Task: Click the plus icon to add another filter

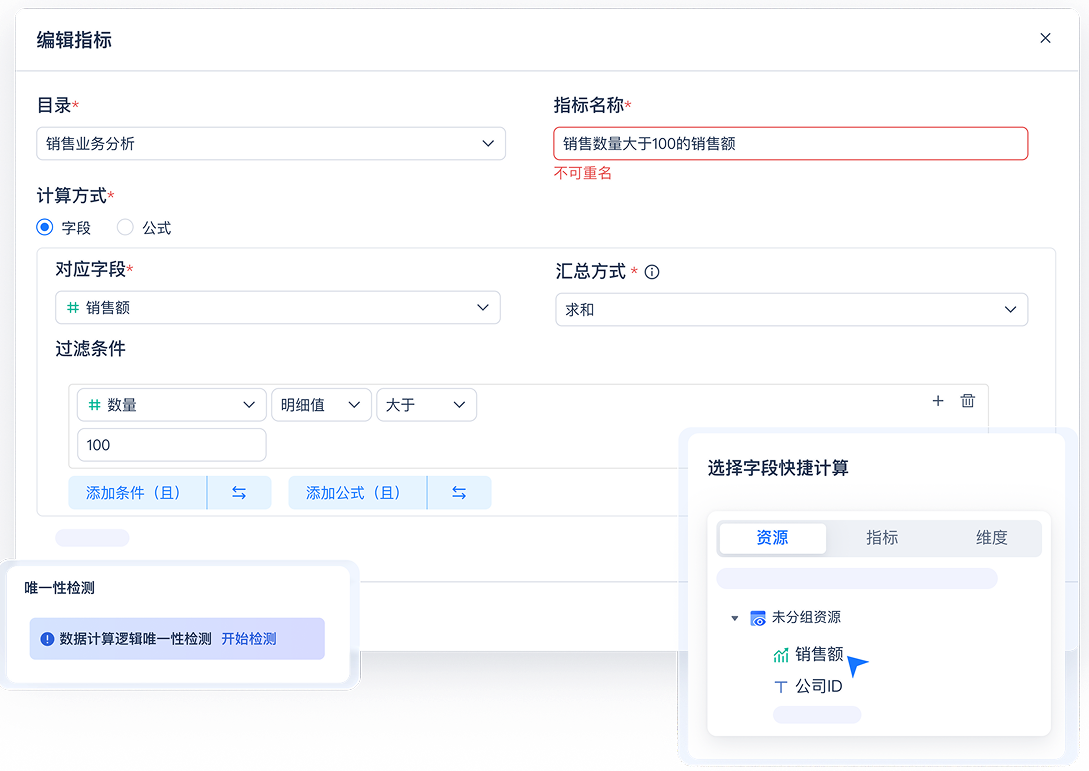Action: pyautogui.click(x=937, y=400)
